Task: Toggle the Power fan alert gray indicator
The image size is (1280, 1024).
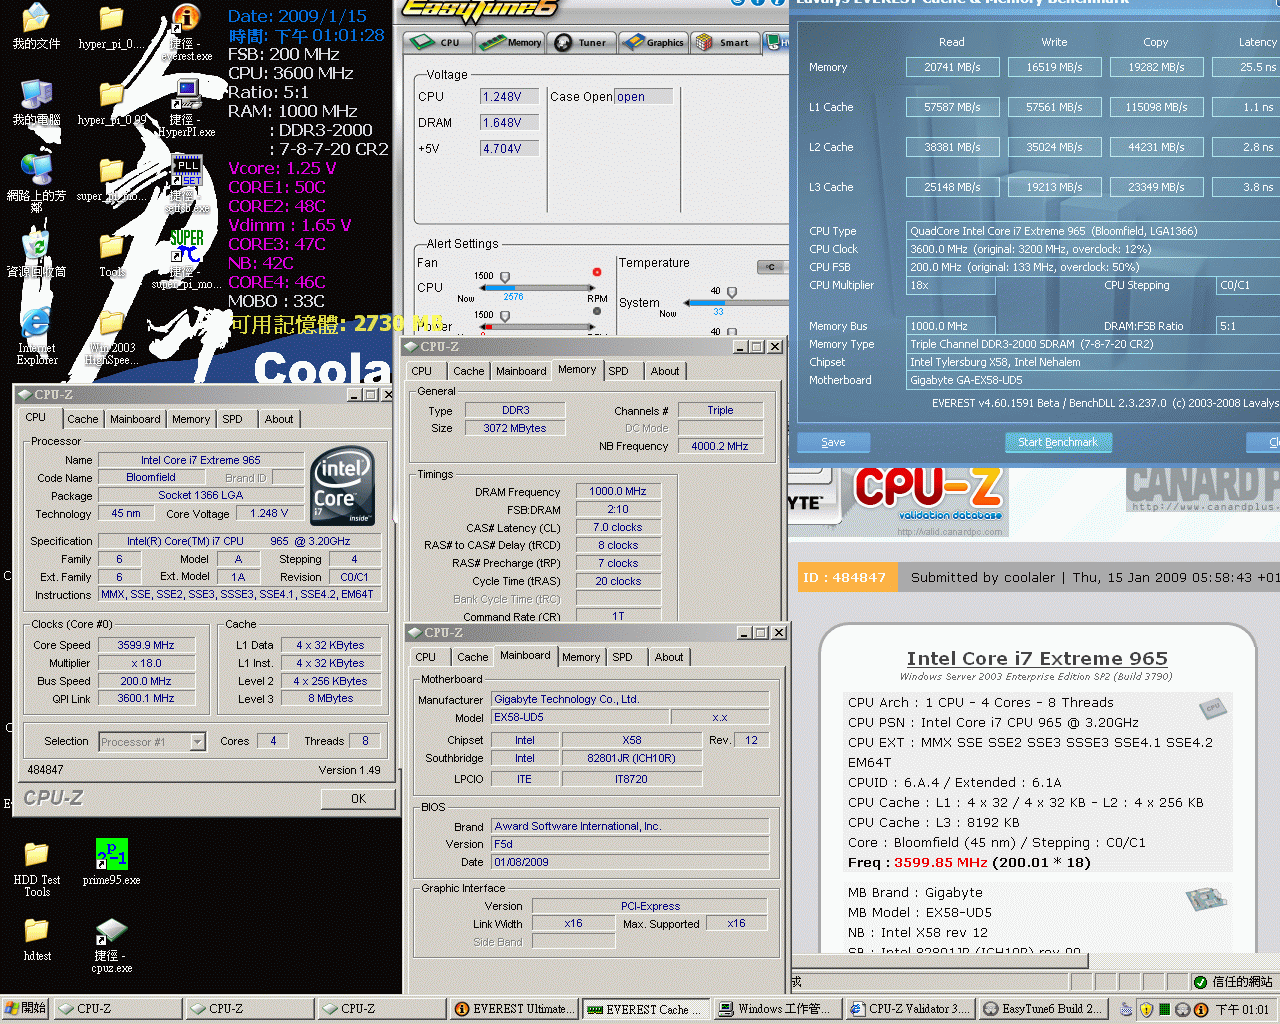Action: 597,311
